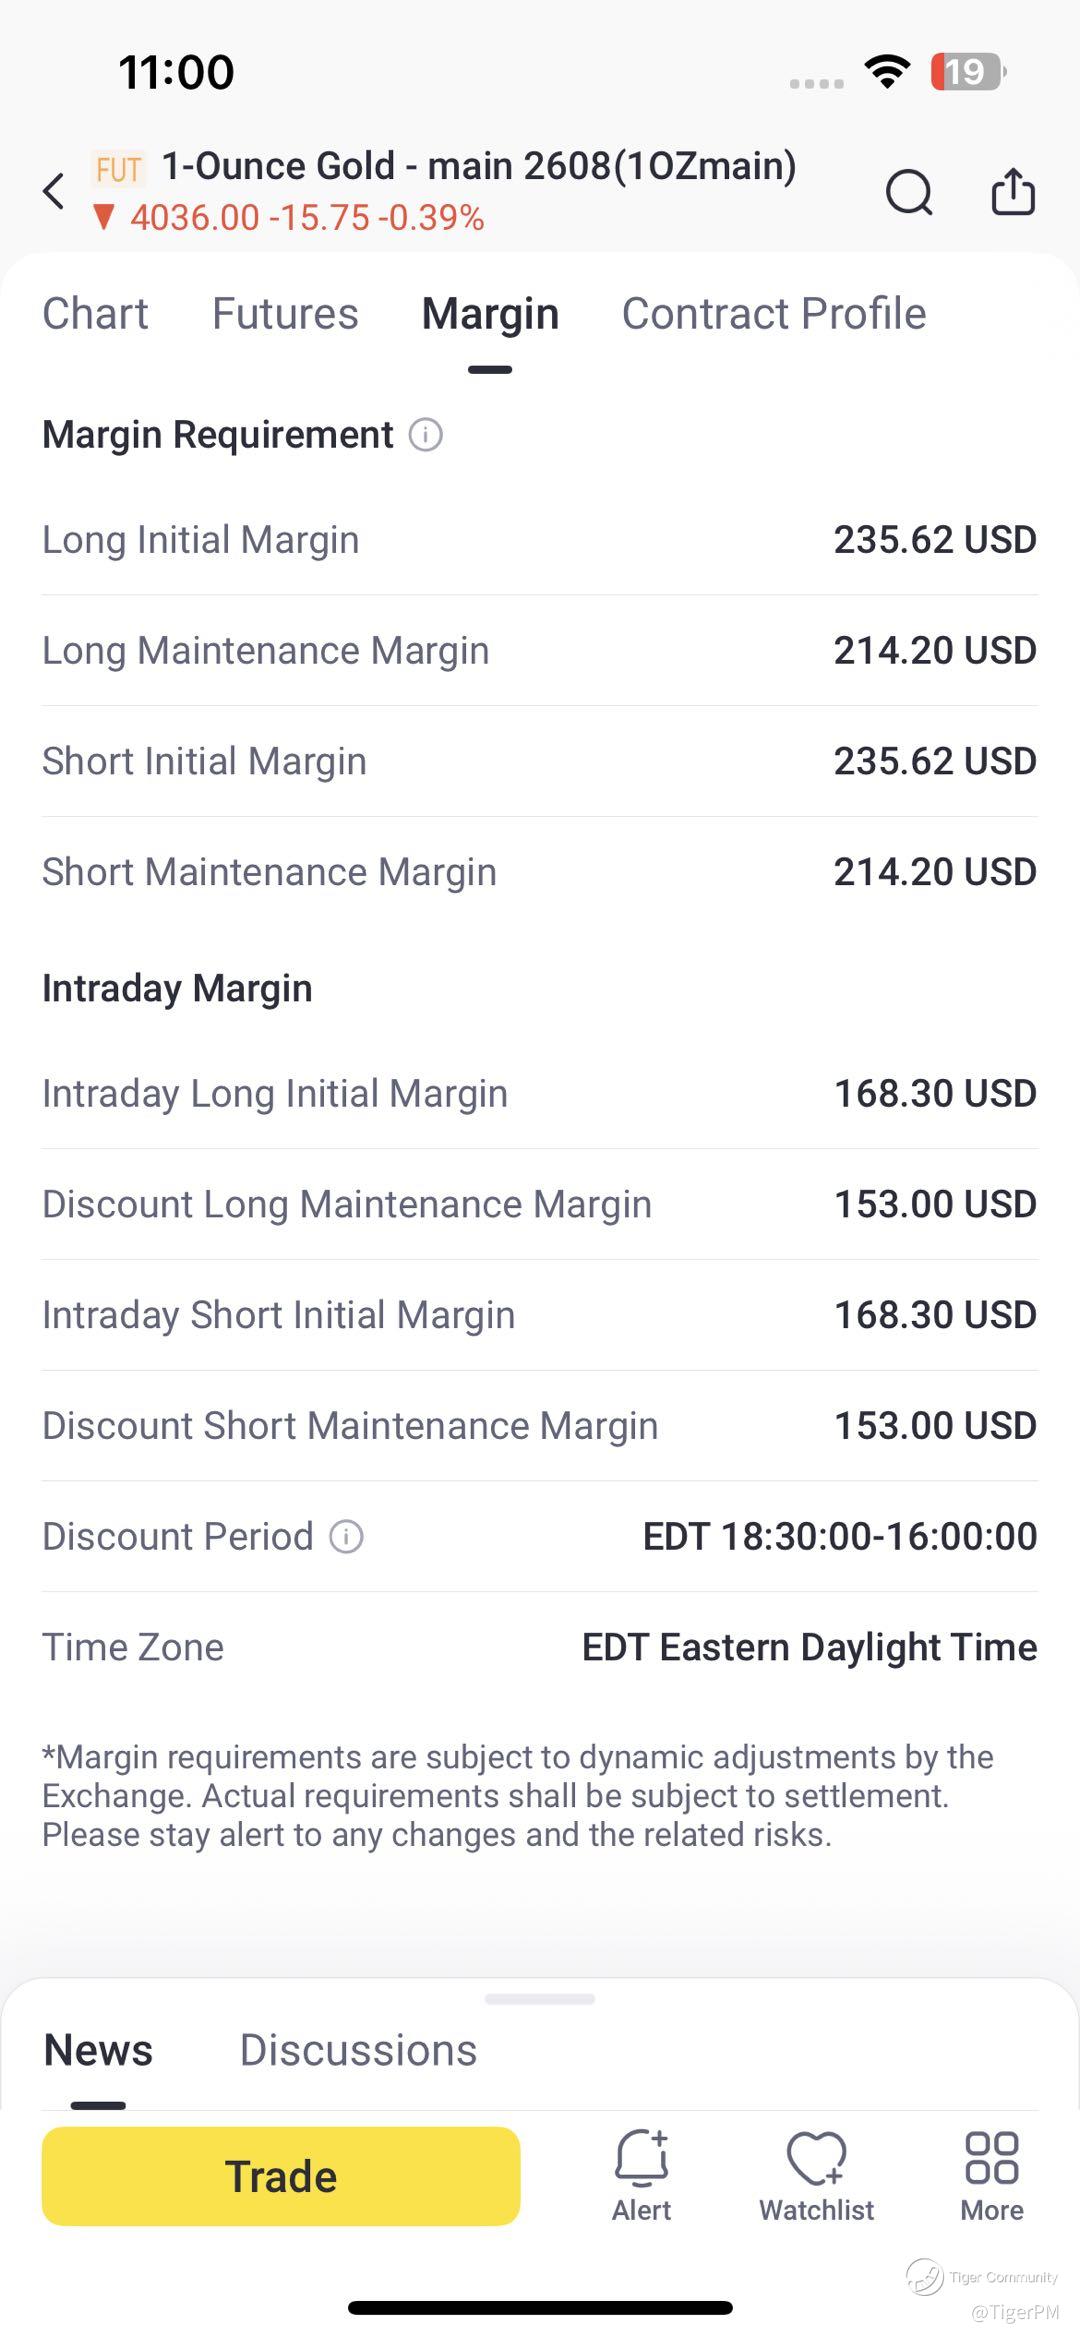Open the More options grid
Image resolution: width=1080 pixels, height=2337 pixels.
click(991, 2175)
